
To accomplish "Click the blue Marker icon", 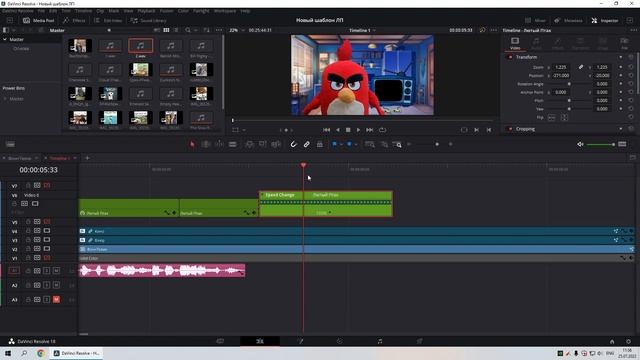I will pos(349,144).
